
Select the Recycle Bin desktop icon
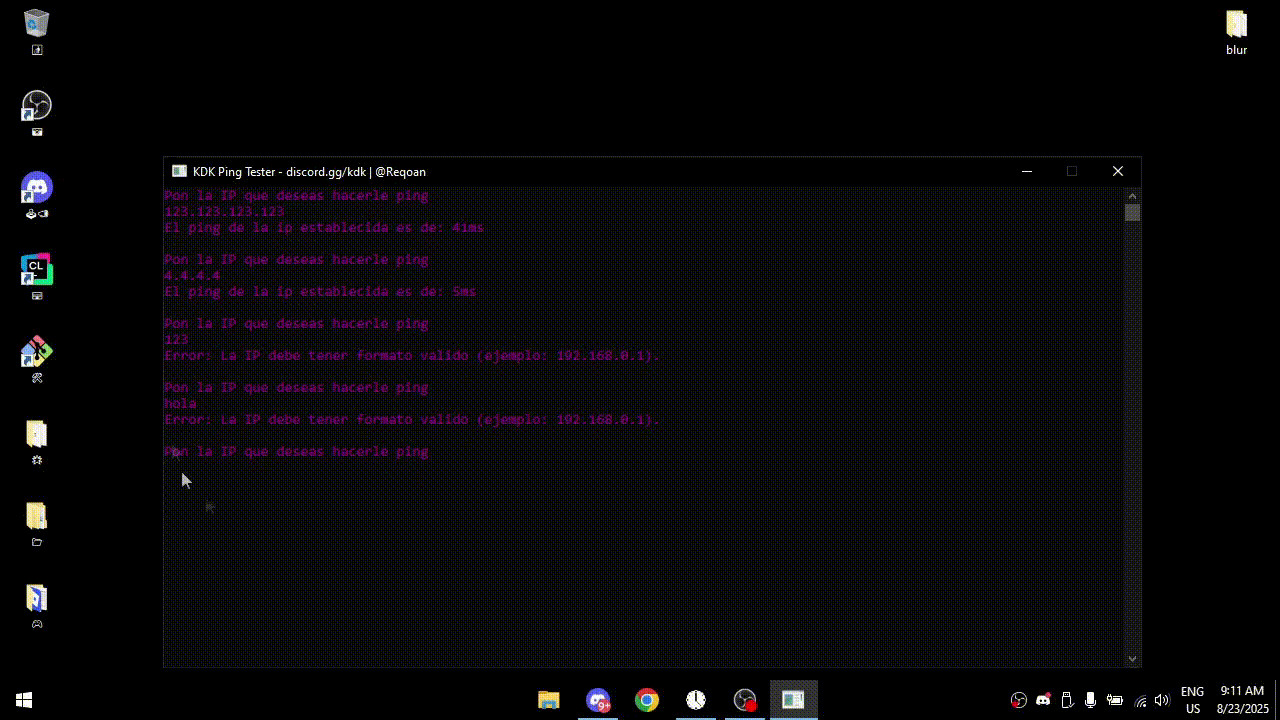point(37,24)
